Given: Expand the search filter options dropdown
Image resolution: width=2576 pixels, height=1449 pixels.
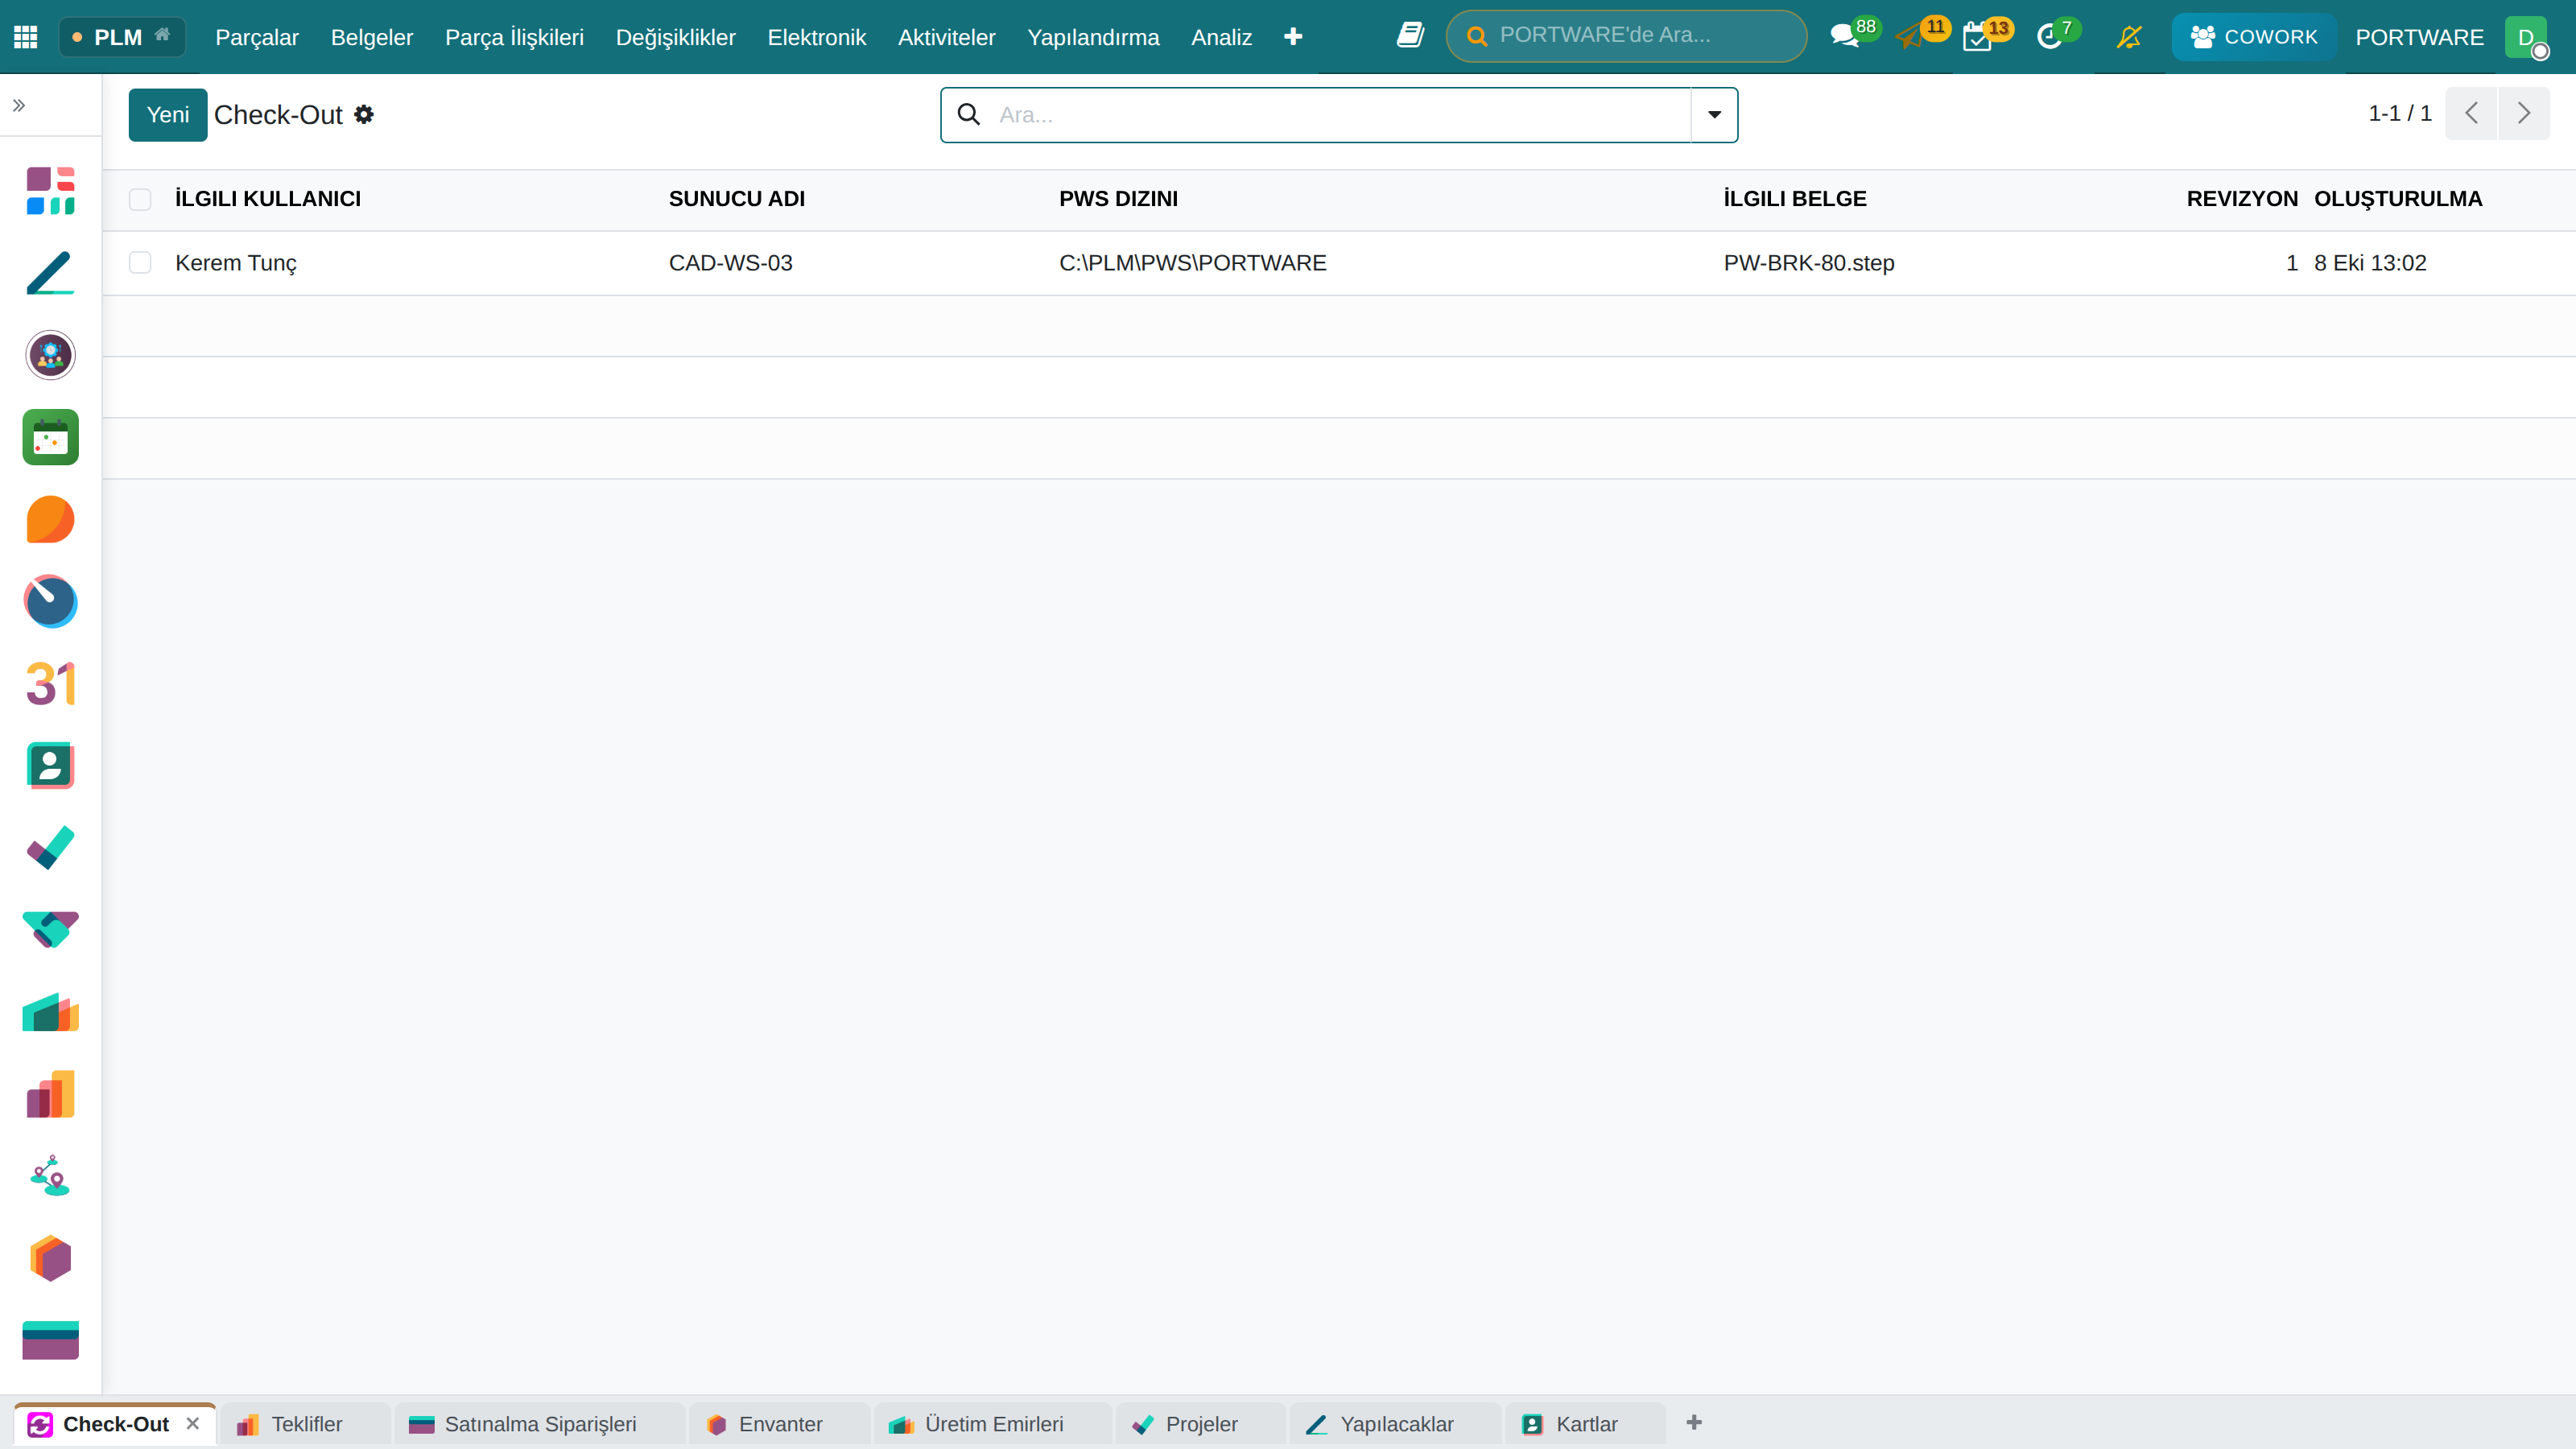Looking at the screenshot, I should 1714,114.
